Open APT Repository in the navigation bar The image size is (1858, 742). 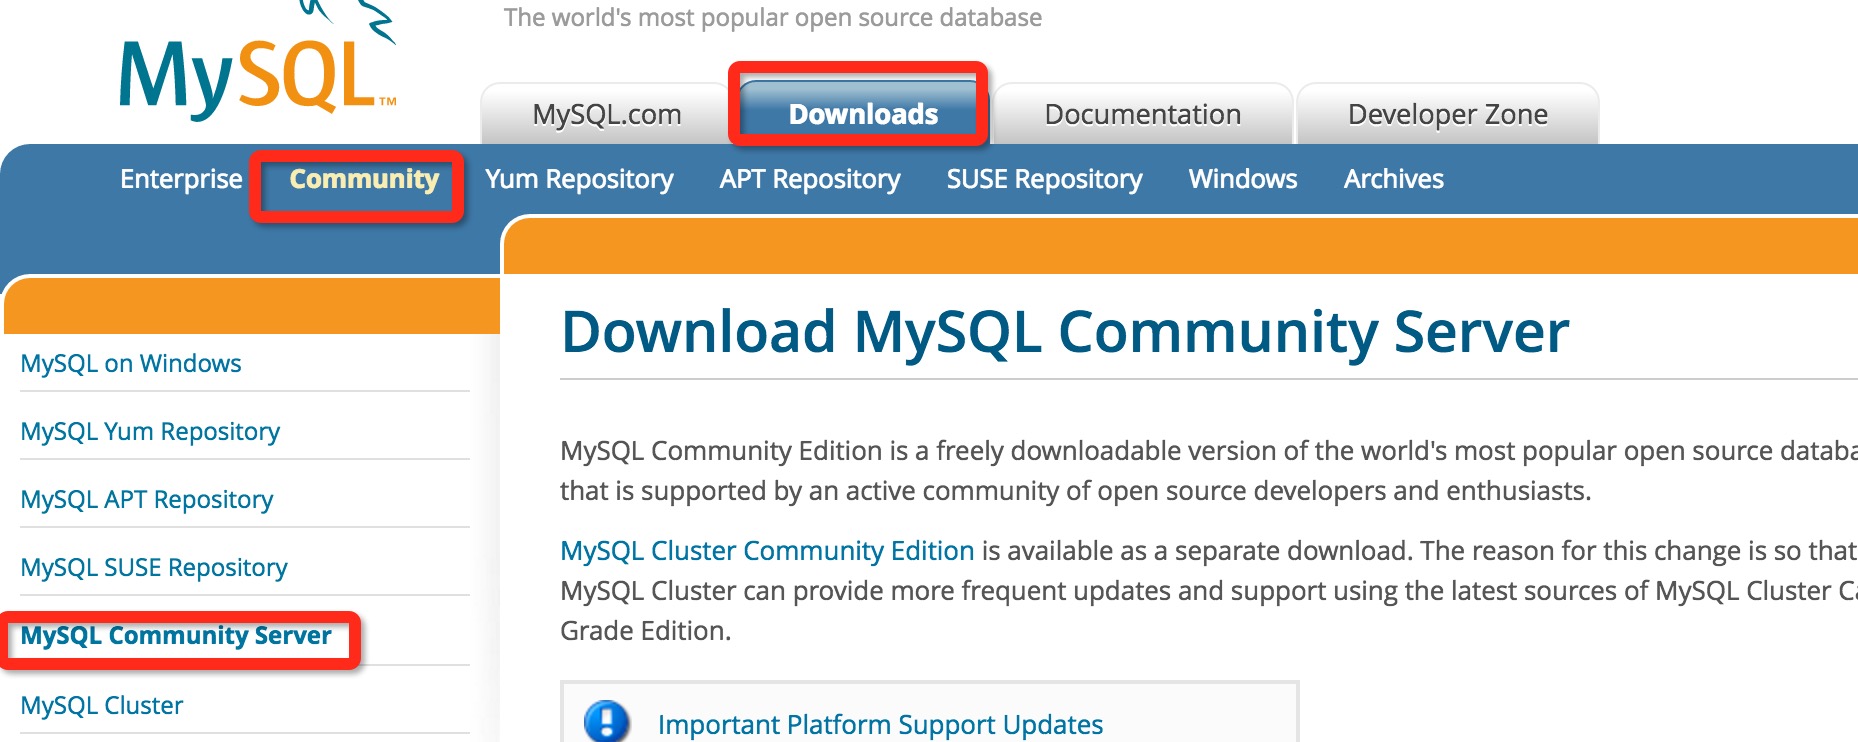pyautogui.click(x=810, y=179)
